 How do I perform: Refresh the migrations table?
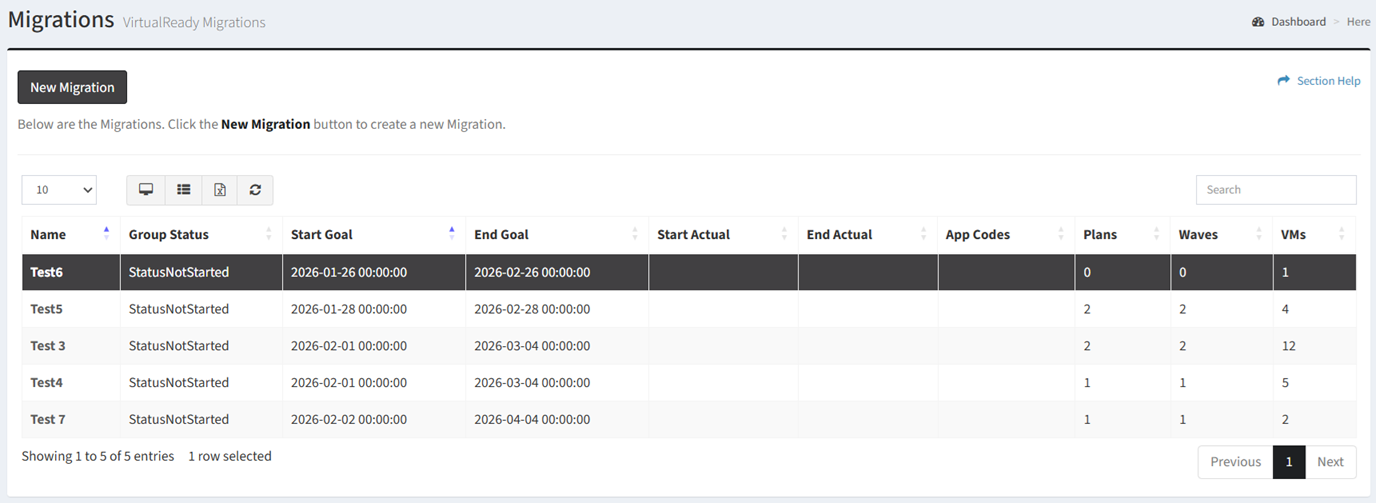[x=256, y=190]
